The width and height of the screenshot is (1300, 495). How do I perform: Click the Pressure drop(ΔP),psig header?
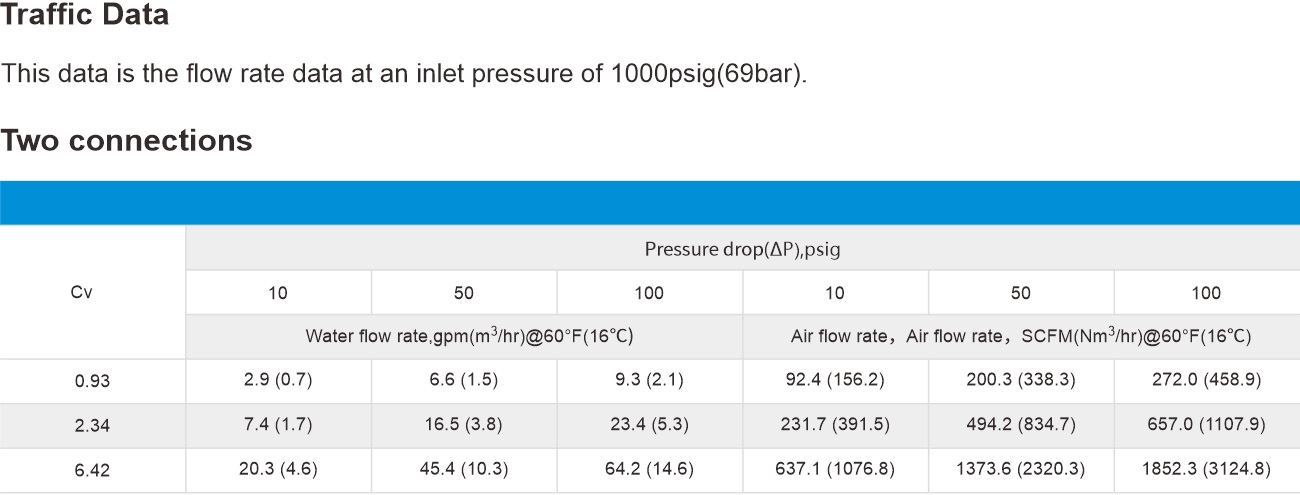[742, 248]
